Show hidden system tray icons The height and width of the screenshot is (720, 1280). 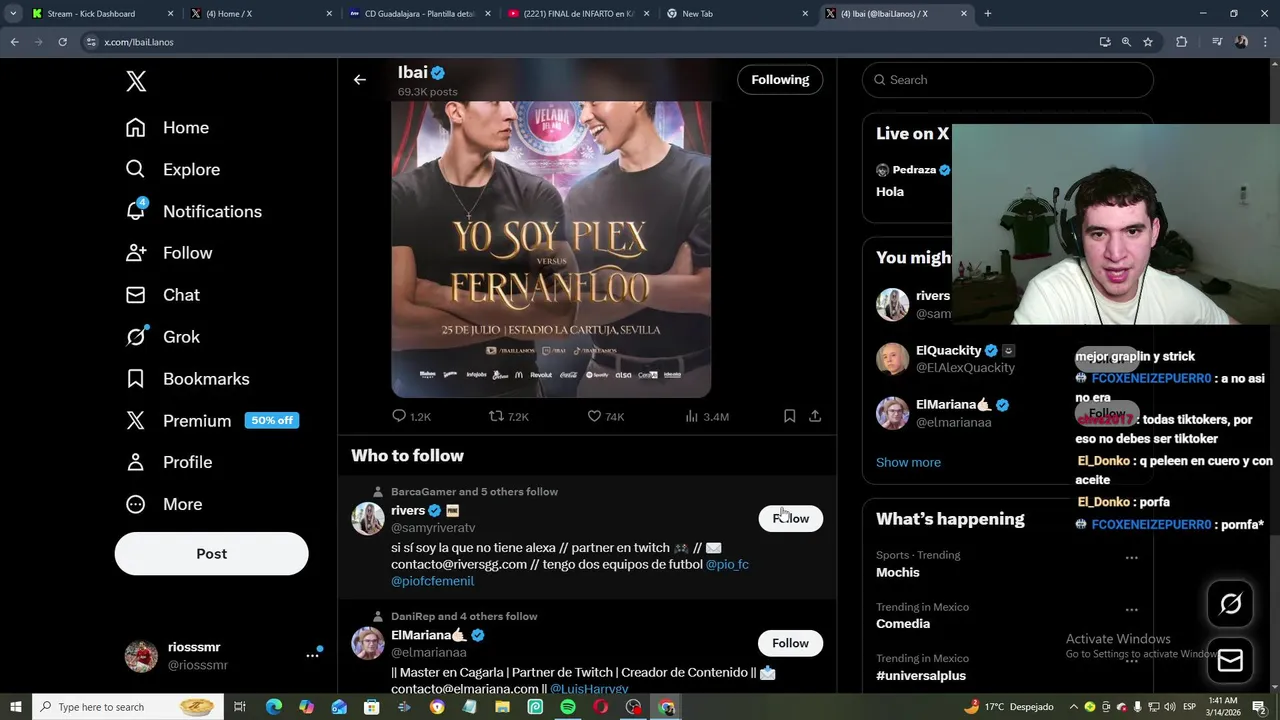[x=1073, y=707]
